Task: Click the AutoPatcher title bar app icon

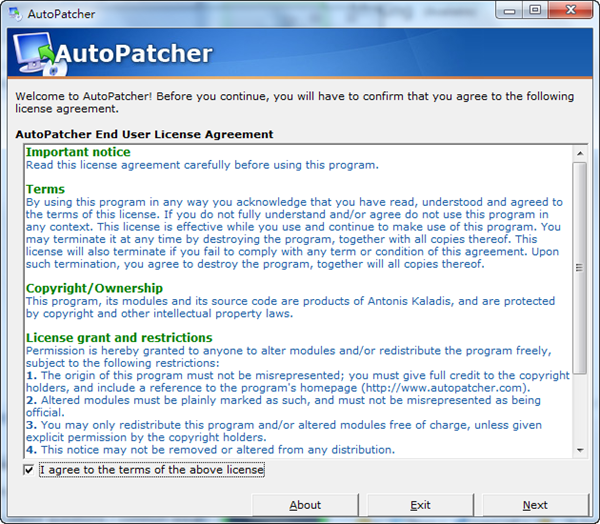Action: pyautogui.click(x=15, y=11)
